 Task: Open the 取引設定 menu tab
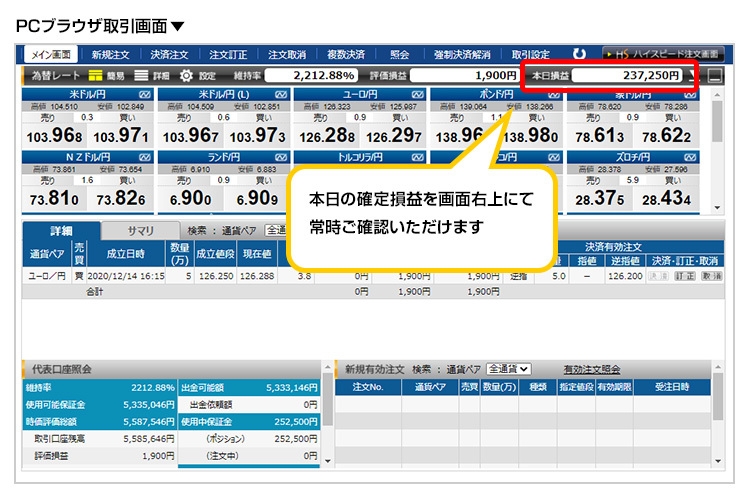530,54
